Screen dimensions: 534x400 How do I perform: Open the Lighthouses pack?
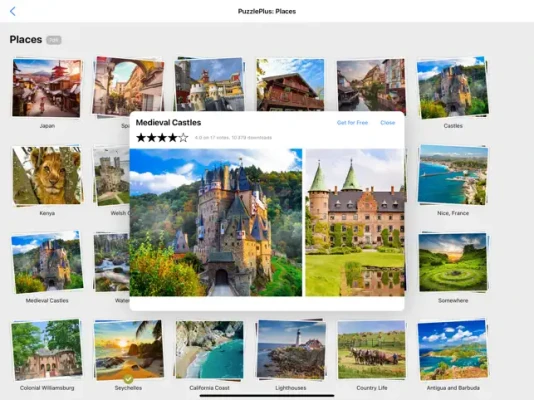(290, 350)
